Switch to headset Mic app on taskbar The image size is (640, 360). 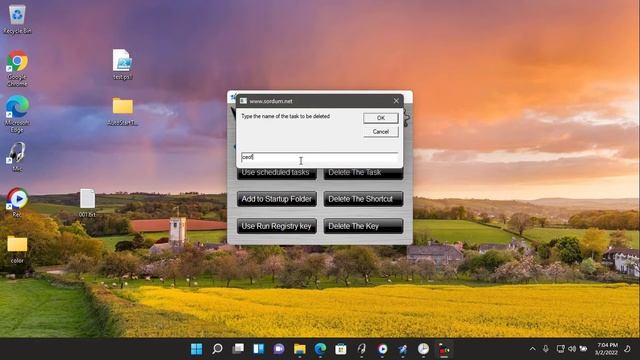point(362,349)
